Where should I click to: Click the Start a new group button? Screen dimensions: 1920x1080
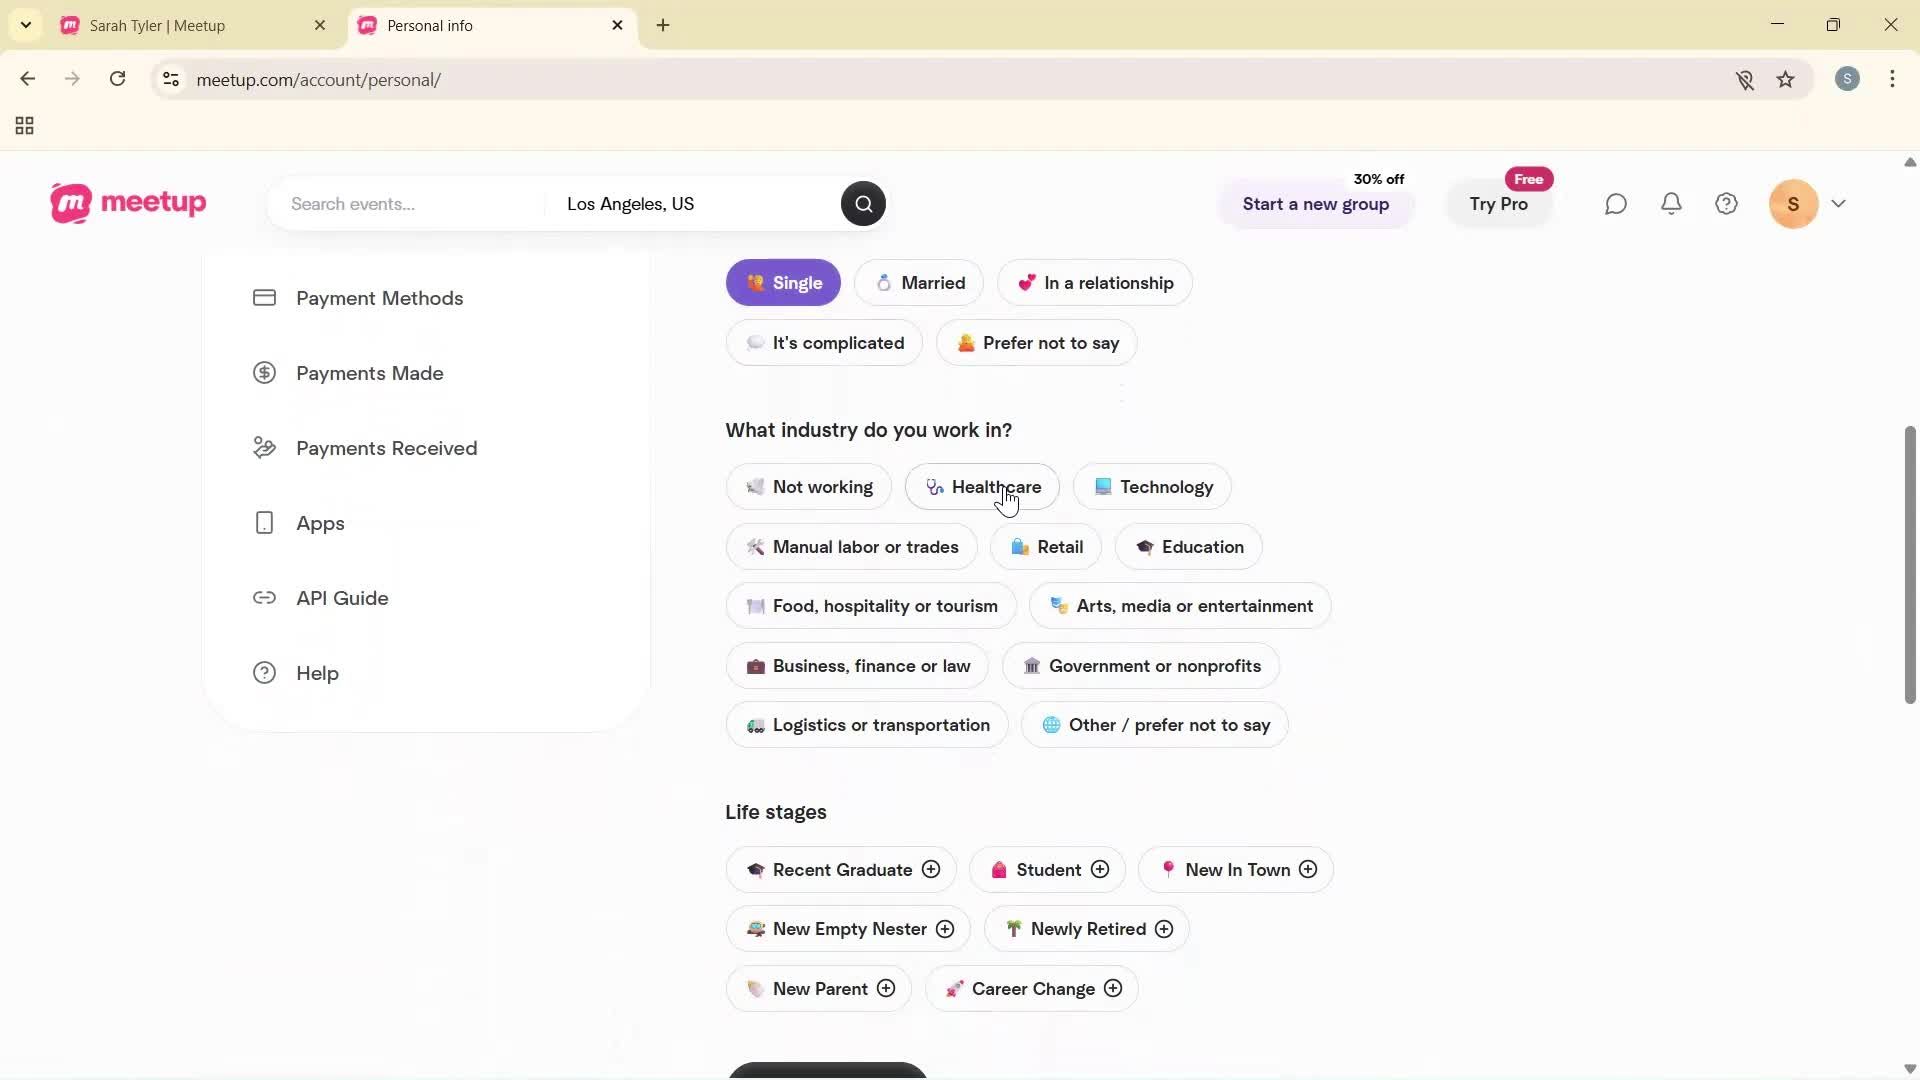(x=1315, y=204)
